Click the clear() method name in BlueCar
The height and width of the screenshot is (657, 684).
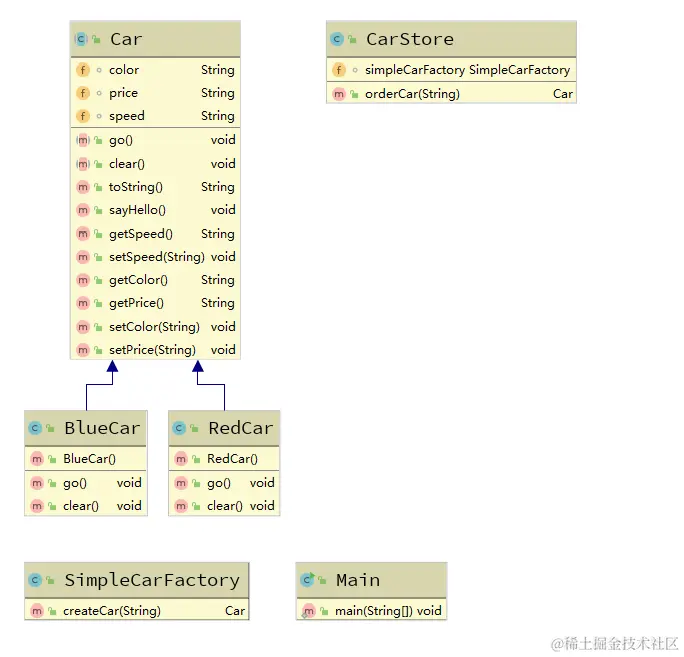click(81, 506)
